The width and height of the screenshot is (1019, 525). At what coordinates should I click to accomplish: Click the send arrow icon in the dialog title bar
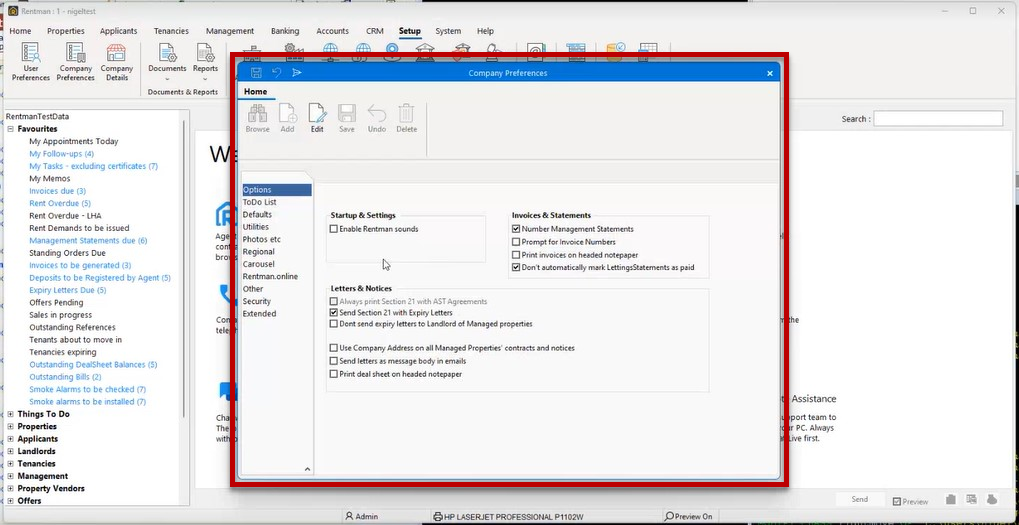point(297,73)
